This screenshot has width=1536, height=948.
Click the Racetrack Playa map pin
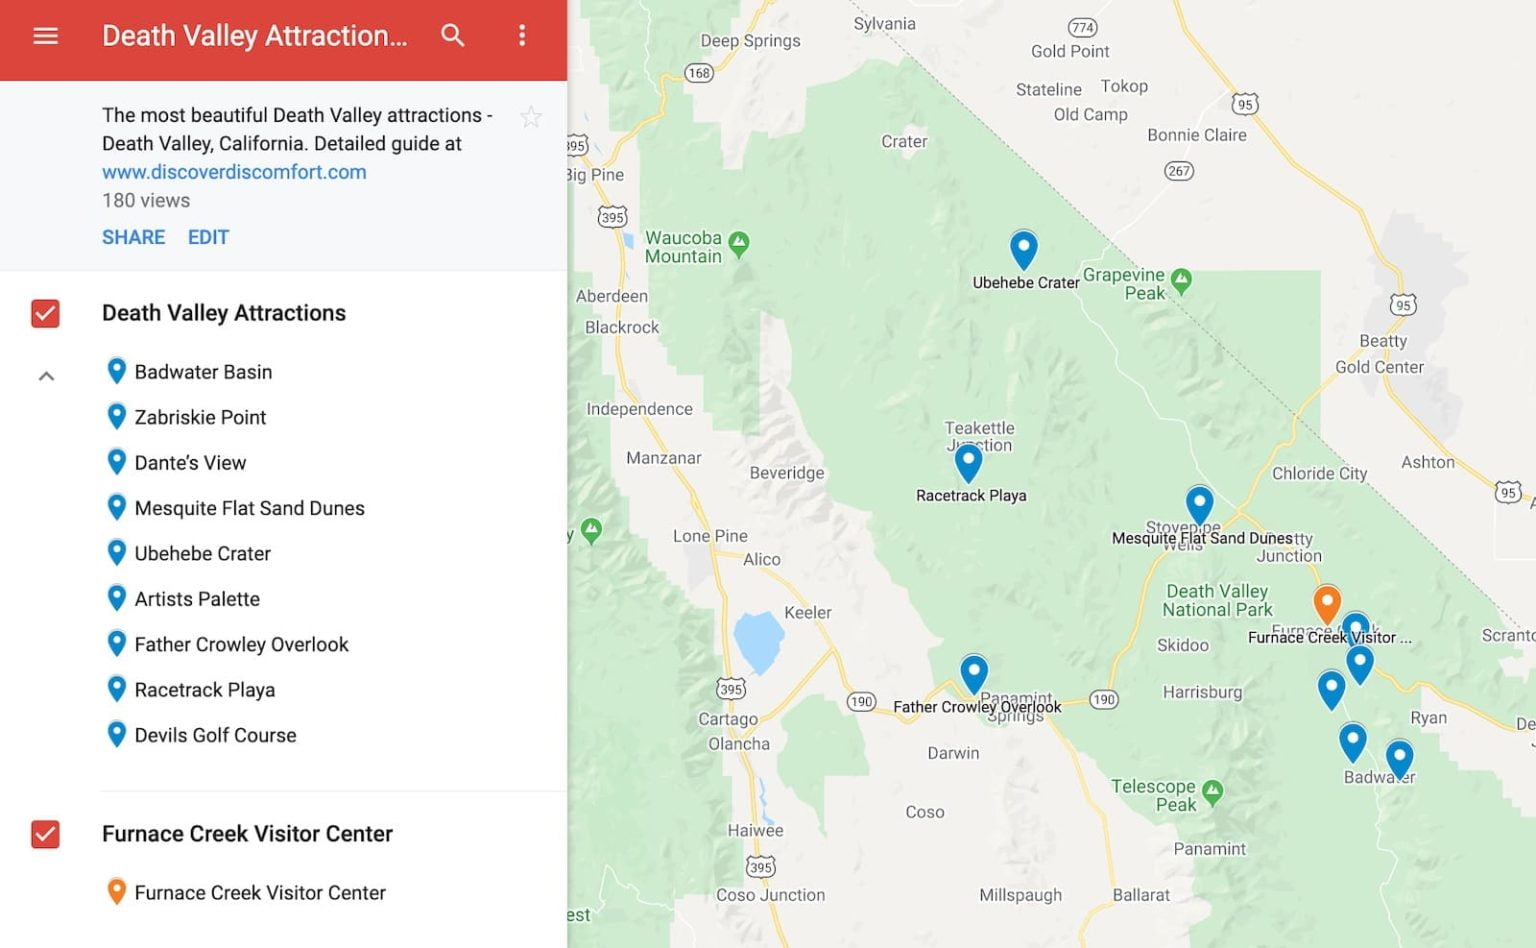tap(968, 461)
